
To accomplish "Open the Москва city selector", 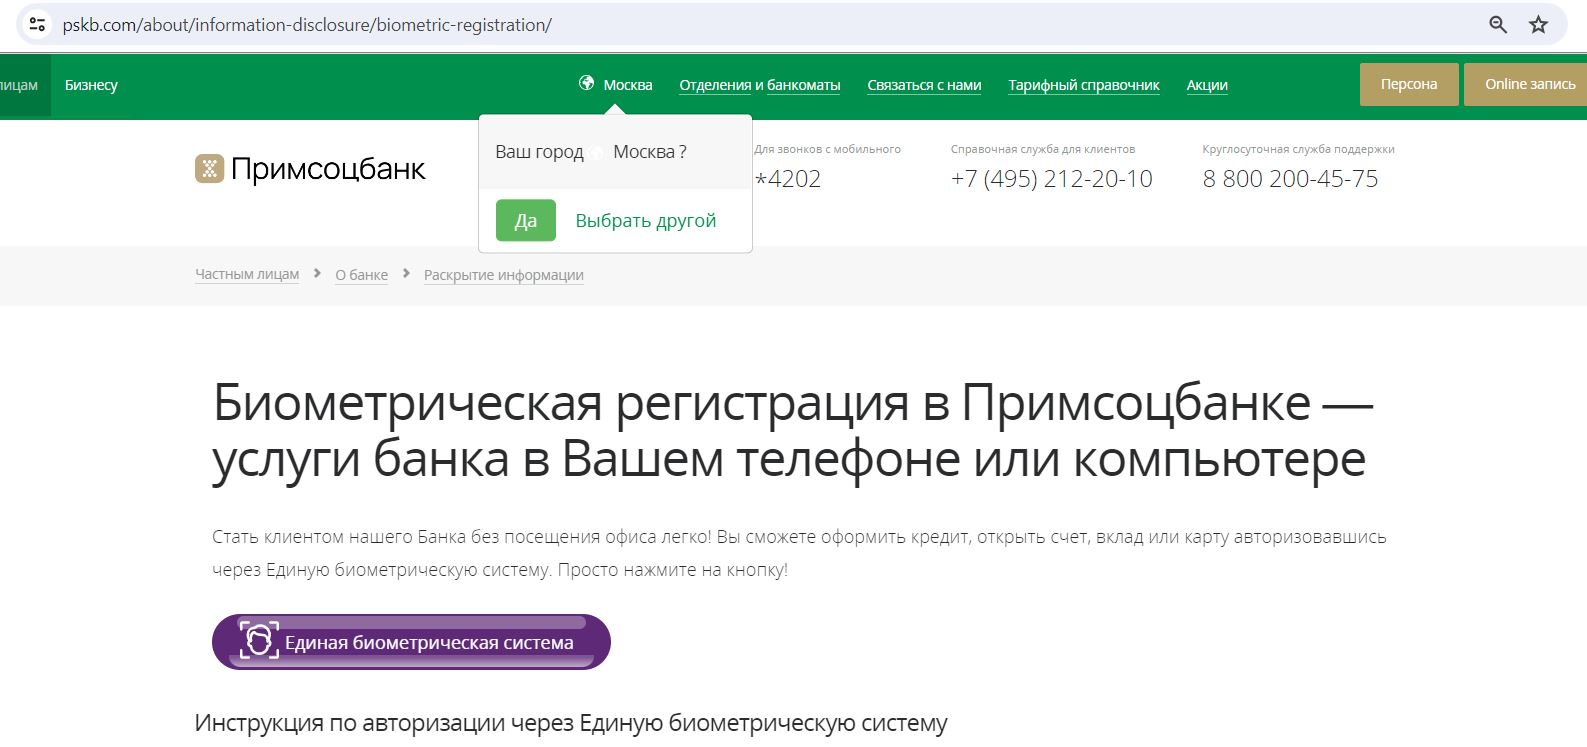I will pyautogui.click(x=627, y=85).
